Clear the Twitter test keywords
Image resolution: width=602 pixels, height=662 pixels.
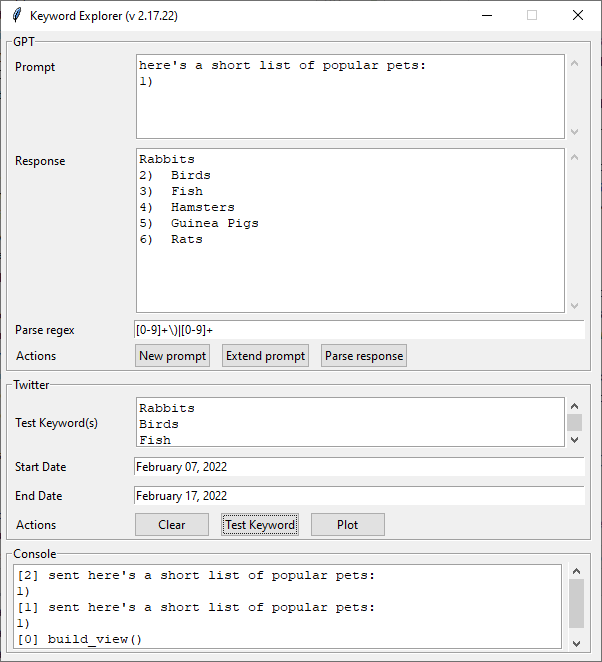(x=172, y=525)
